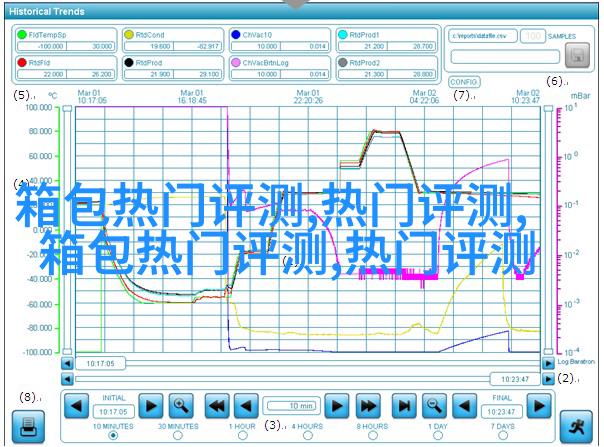The image size is (604, 447).
Task: Open the CONFIG button
Action: tap(465, 82)
